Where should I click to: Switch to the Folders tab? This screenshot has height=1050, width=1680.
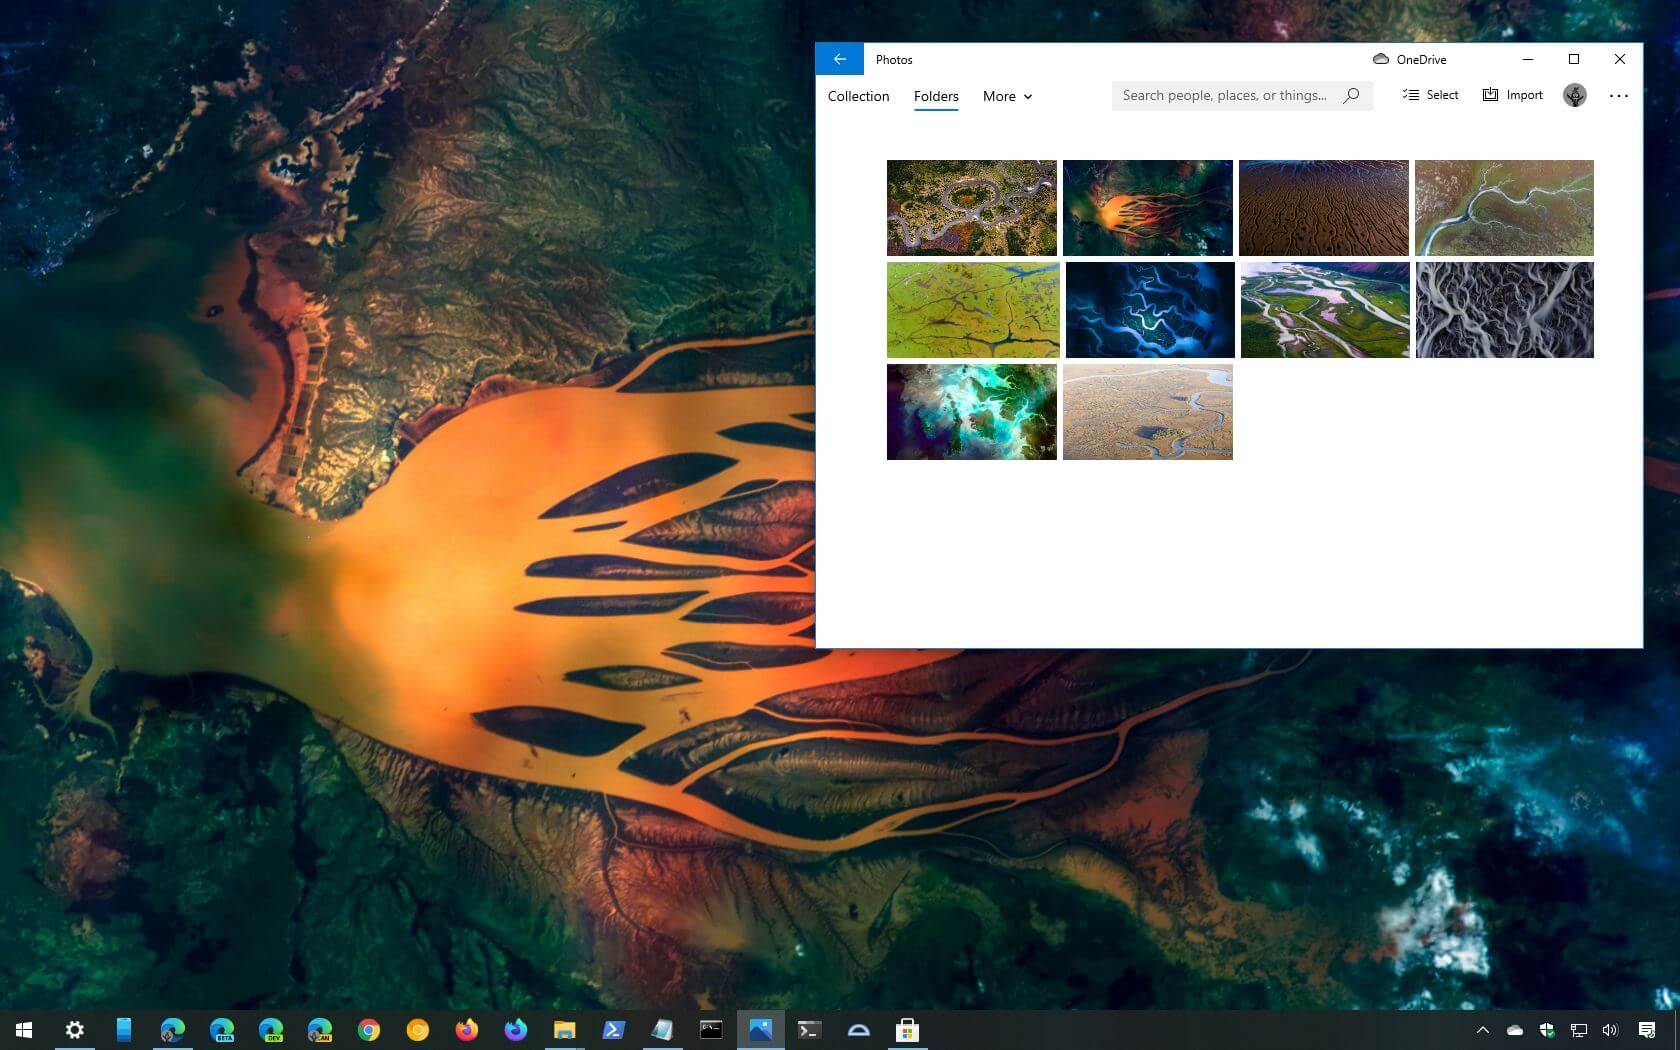[935, 96]
